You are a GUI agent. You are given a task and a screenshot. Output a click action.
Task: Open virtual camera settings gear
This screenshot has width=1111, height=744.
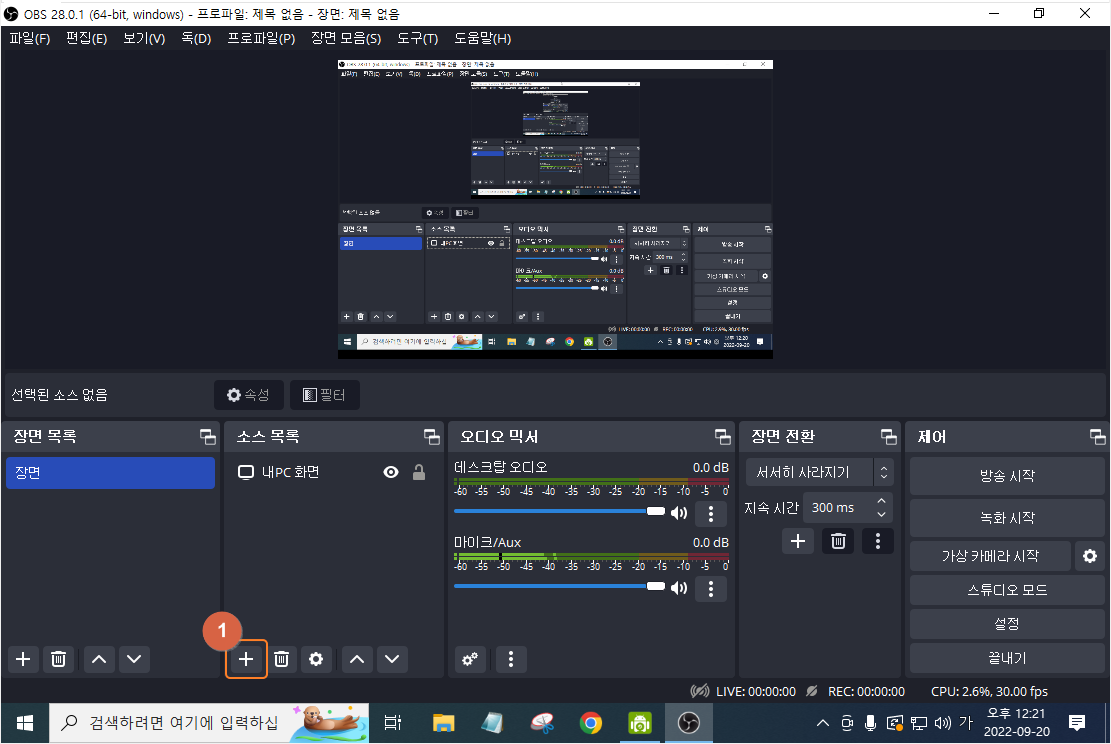[1089, 555]
